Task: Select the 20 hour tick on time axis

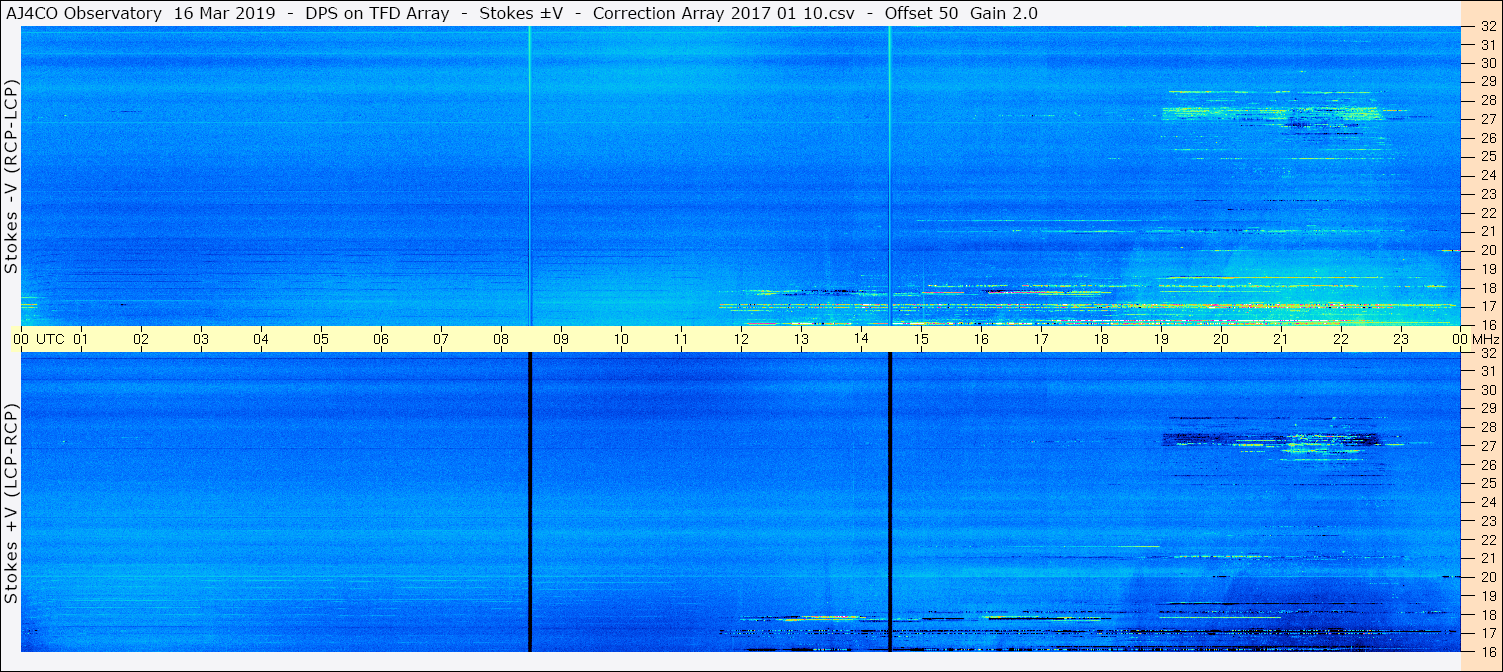Action: (x=1221, y=339)
